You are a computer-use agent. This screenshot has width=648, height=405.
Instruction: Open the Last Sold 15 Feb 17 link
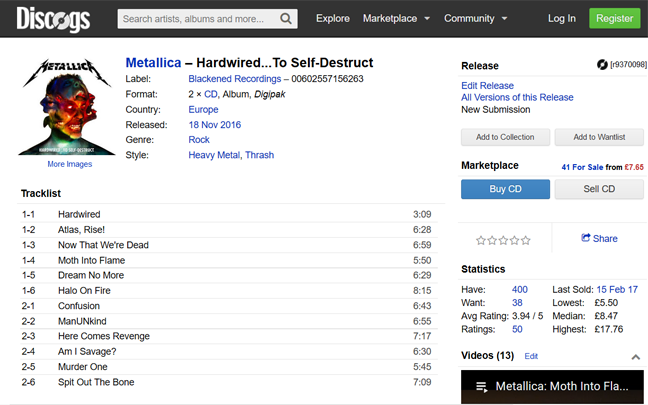pos(617,289)
